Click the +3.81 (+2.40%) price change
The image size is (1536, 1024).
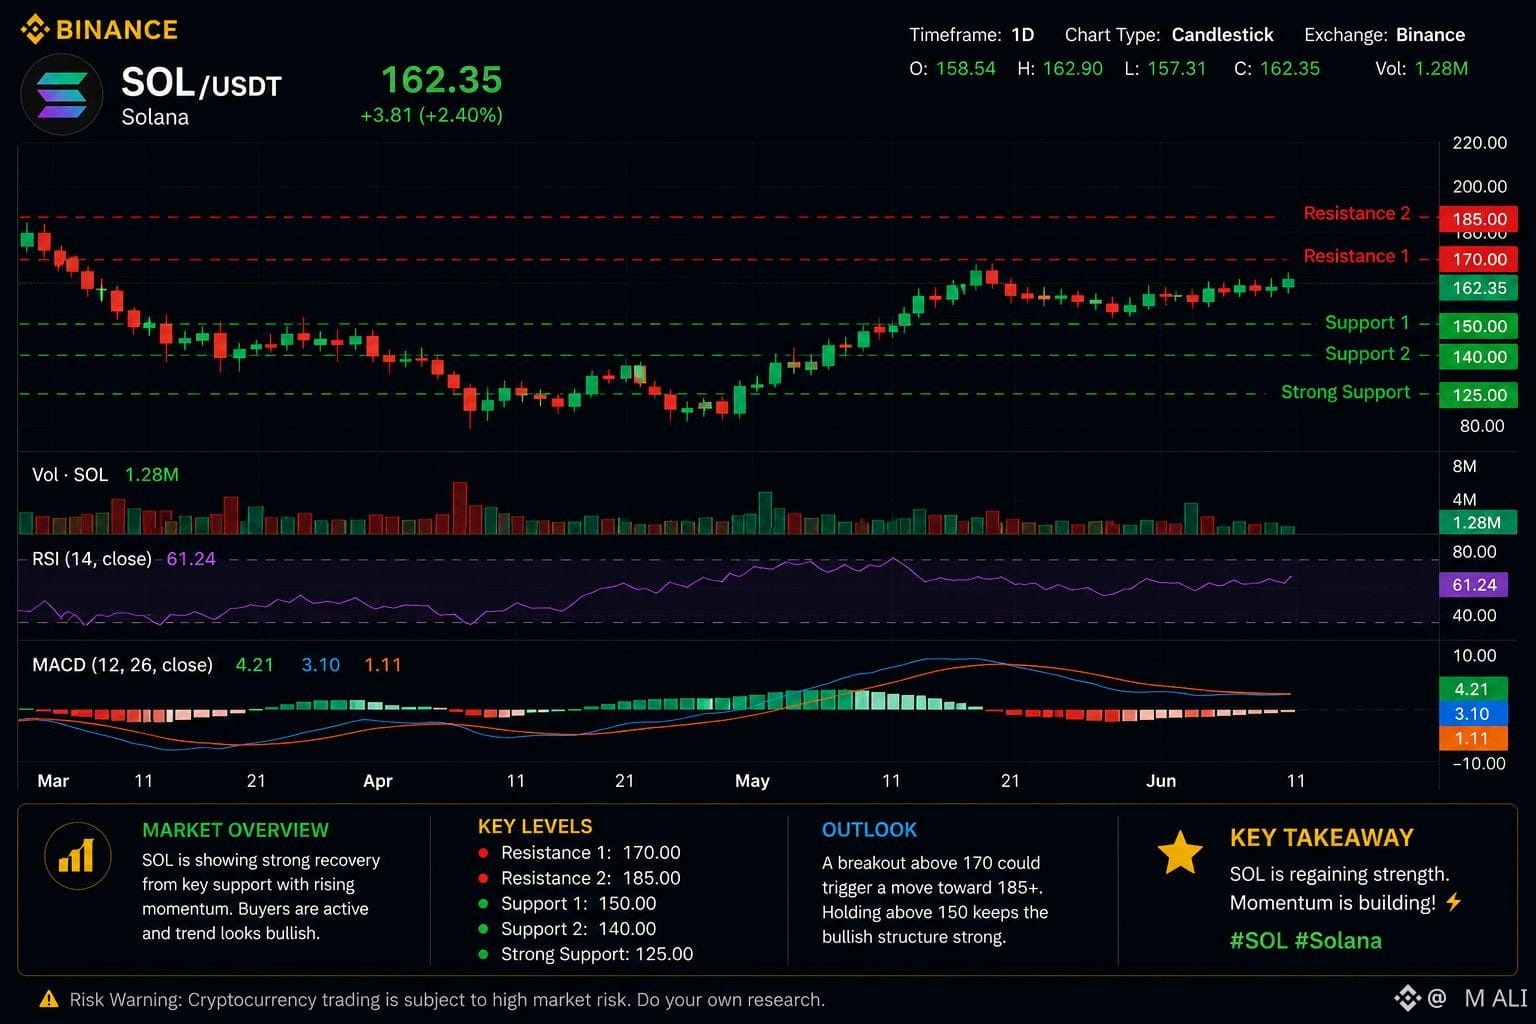point(432,115)
